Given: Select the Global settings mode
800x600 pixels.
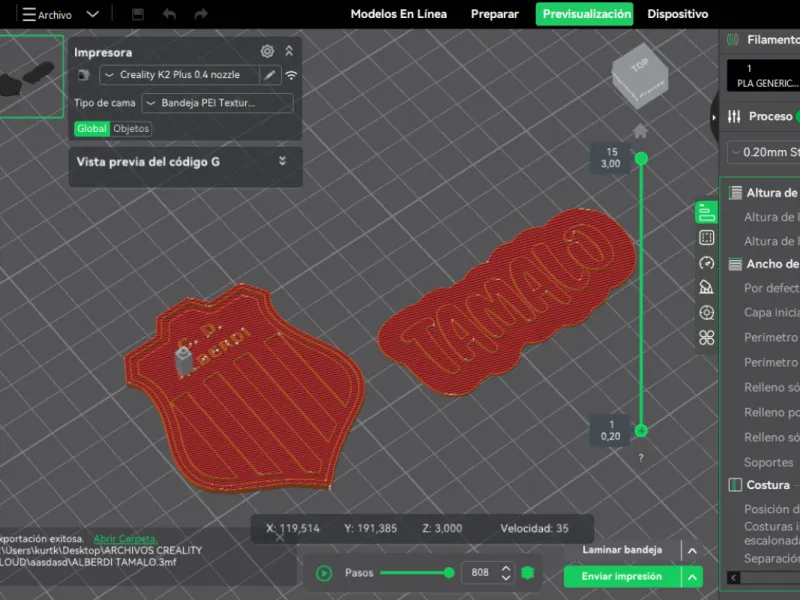Looking at the screenshot, I should pyautogui.click(x=92, y=129).
